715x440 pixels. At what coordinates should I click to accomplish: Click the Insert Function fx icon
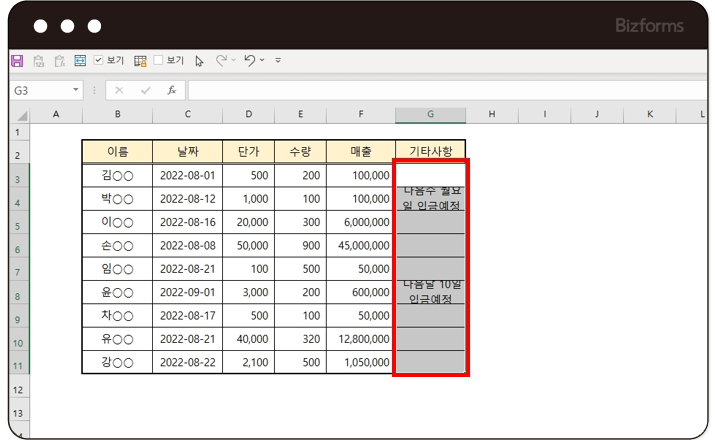(171, 90)
